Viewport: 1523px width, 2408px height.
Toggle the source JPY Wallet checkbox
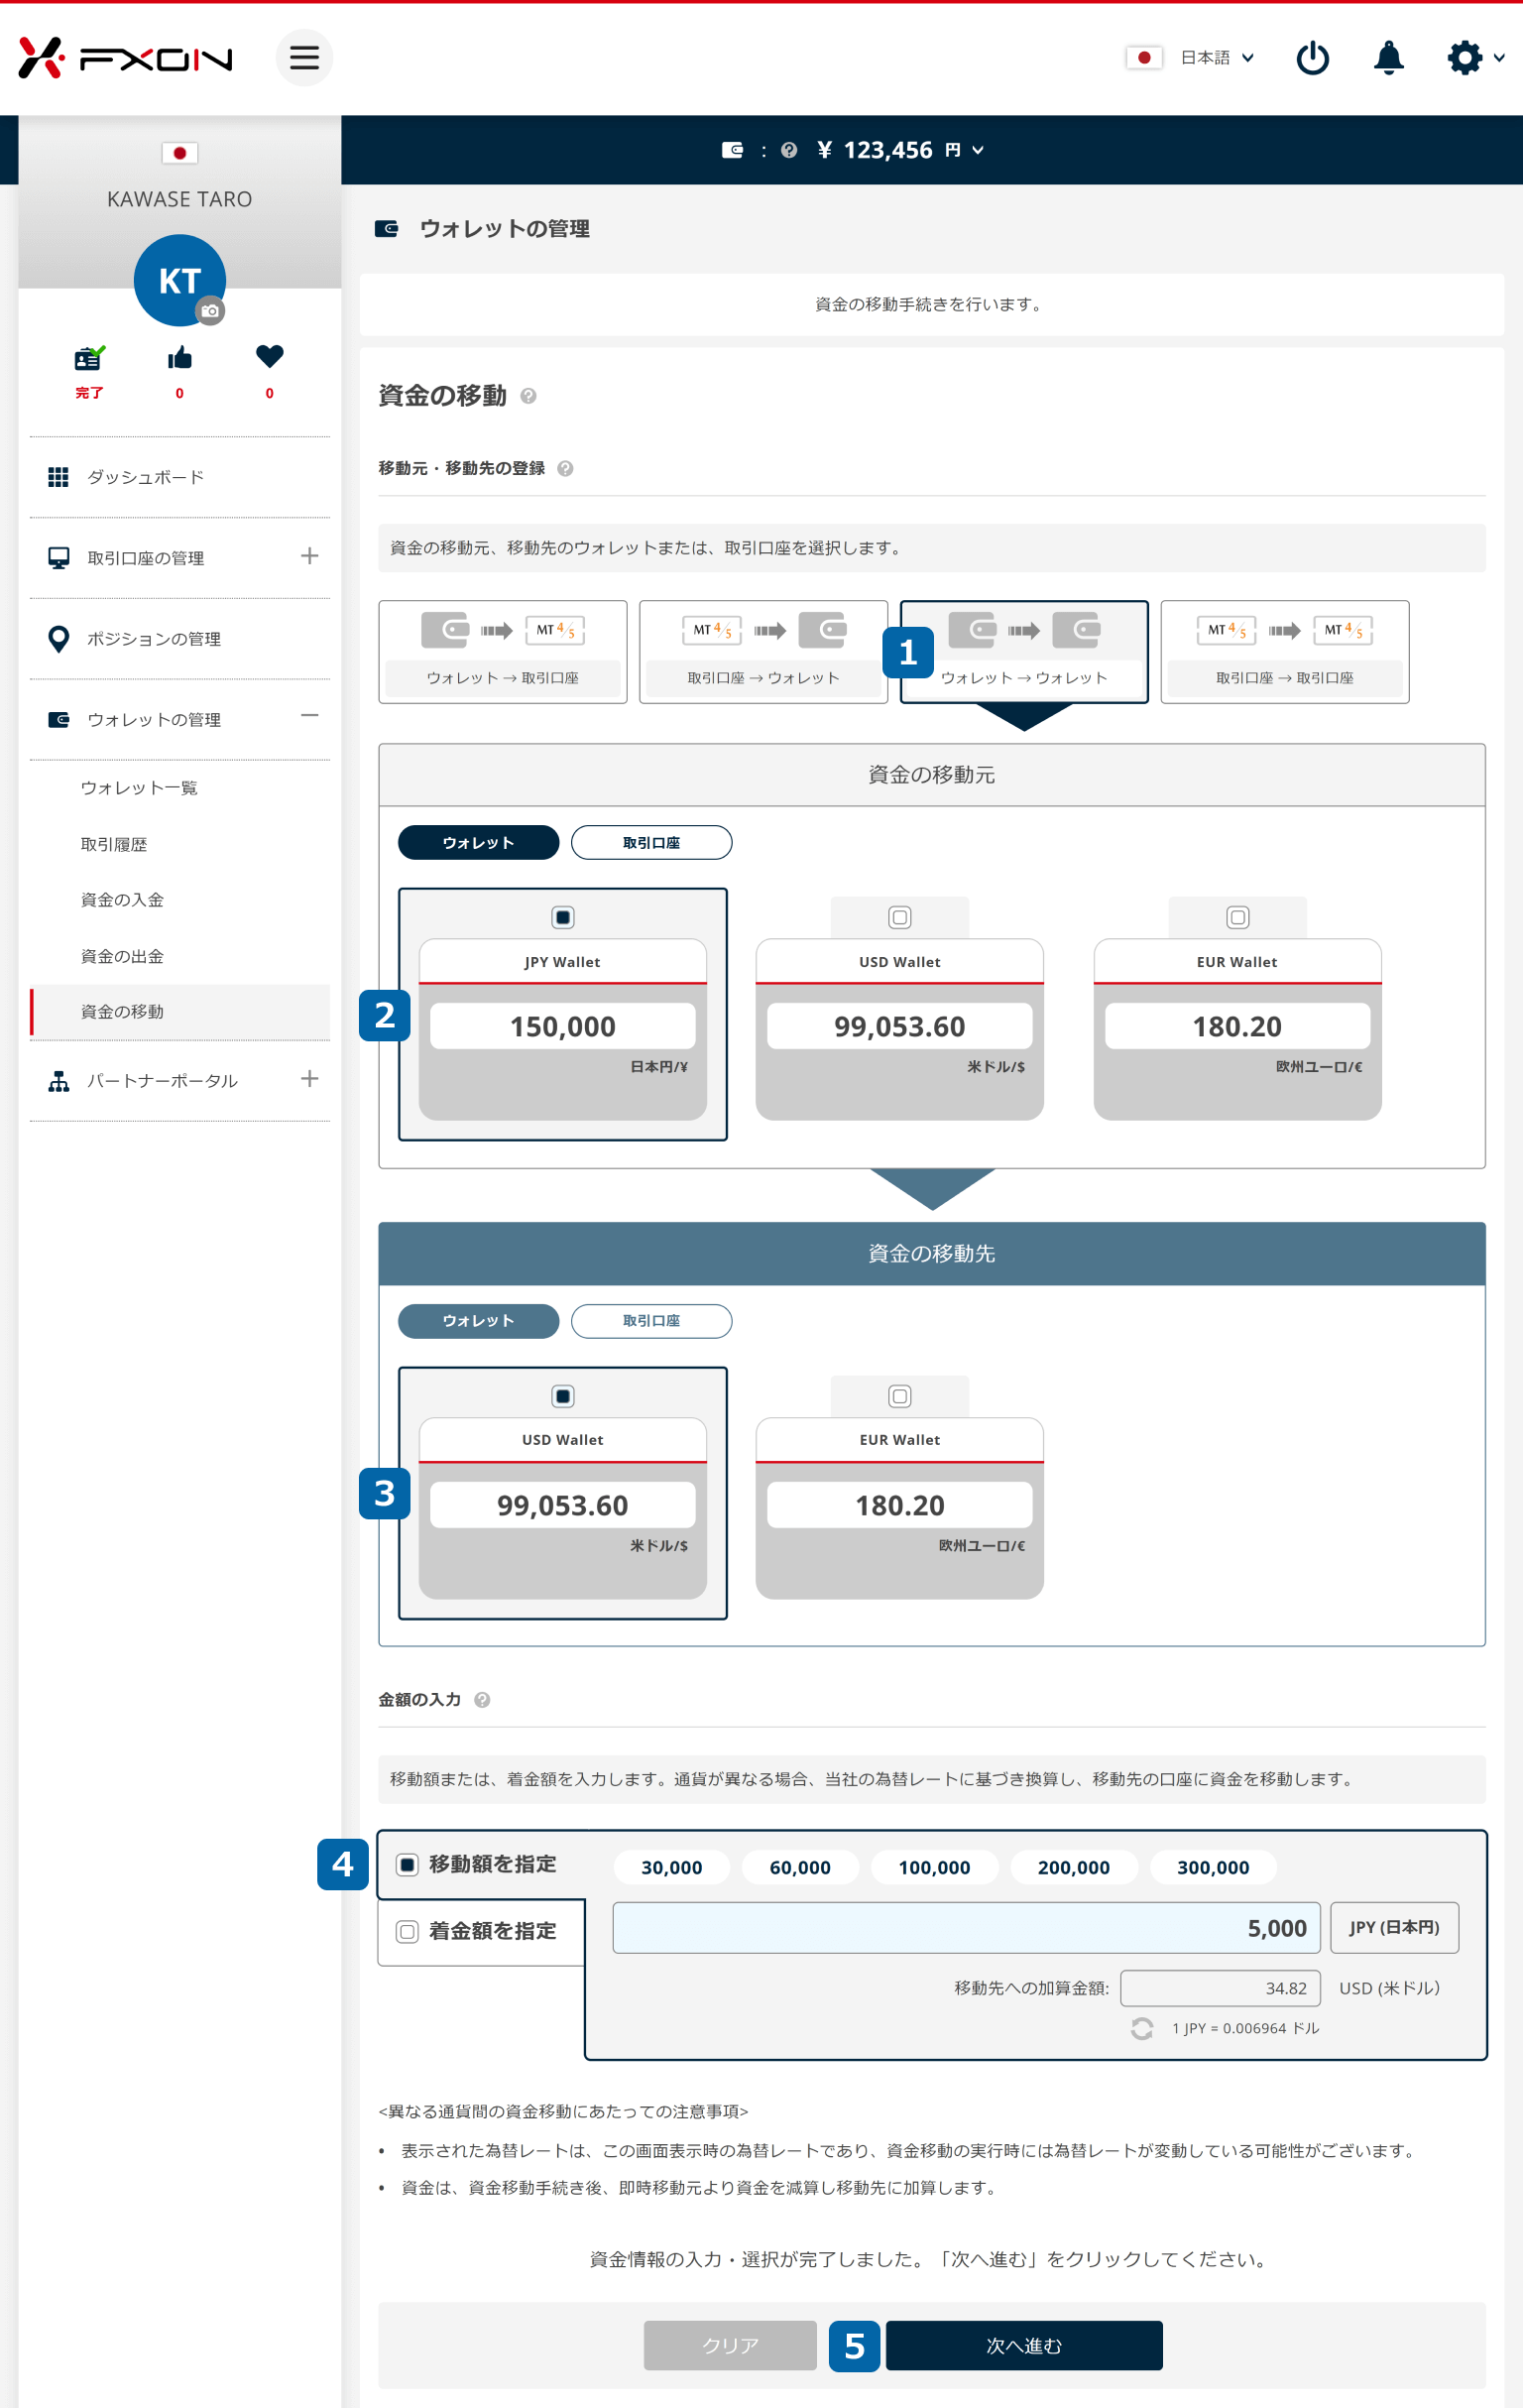(x=563, y=917)
